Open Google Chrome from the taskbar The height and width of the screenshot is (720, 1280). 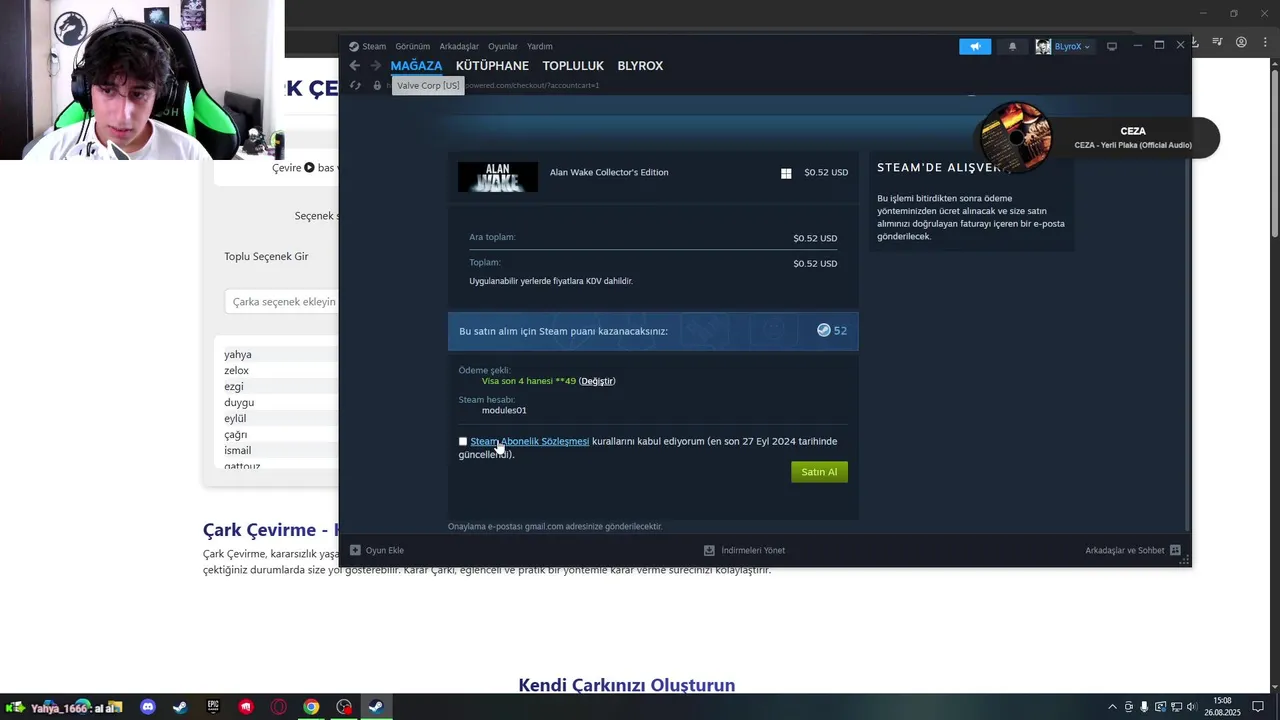point(312,707)
